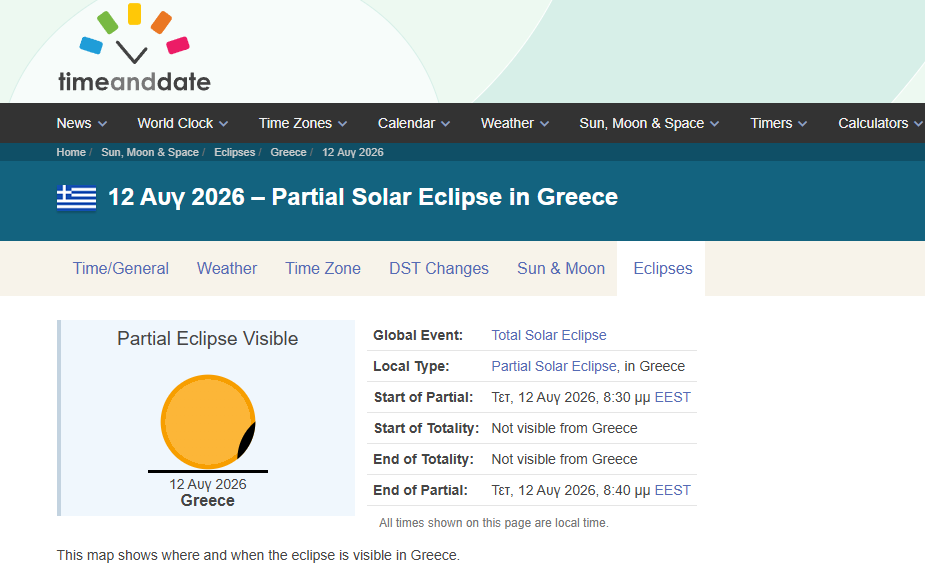
Task: Click EEST link in End of Partial row
Action: (x=673, y=490)
